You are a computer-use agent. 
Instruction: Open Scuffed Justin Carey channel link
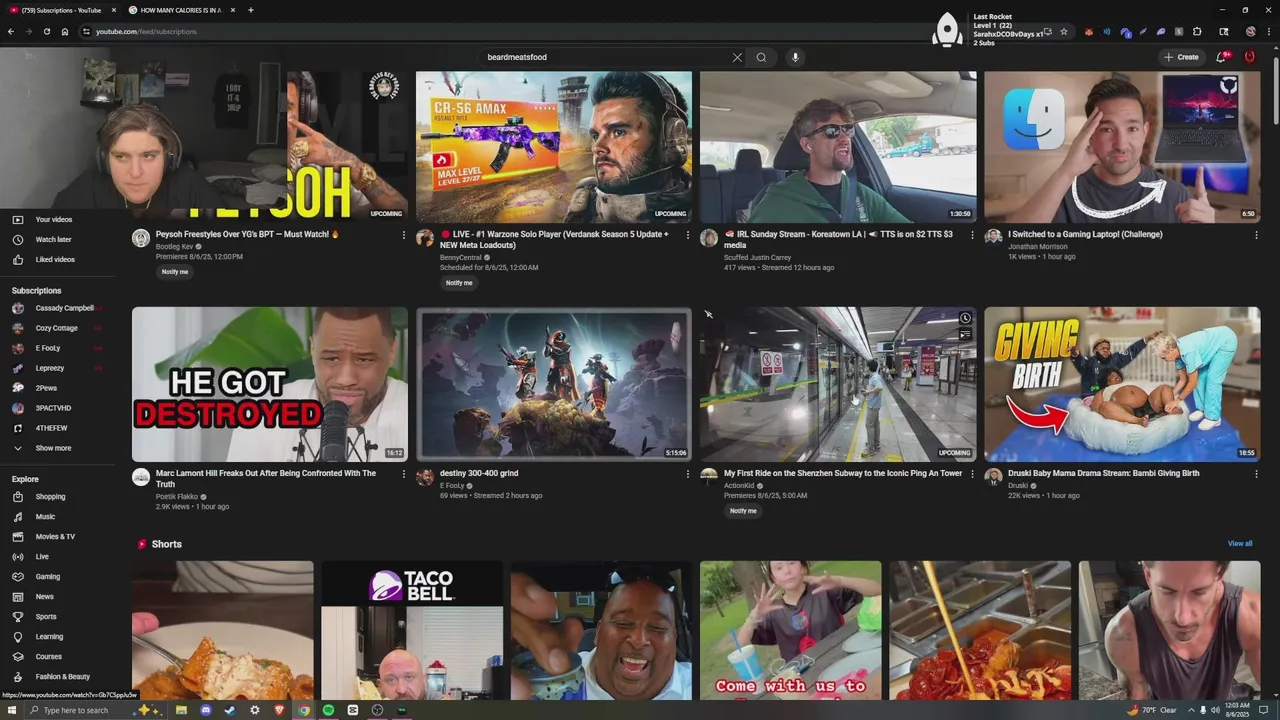point(757,257)
